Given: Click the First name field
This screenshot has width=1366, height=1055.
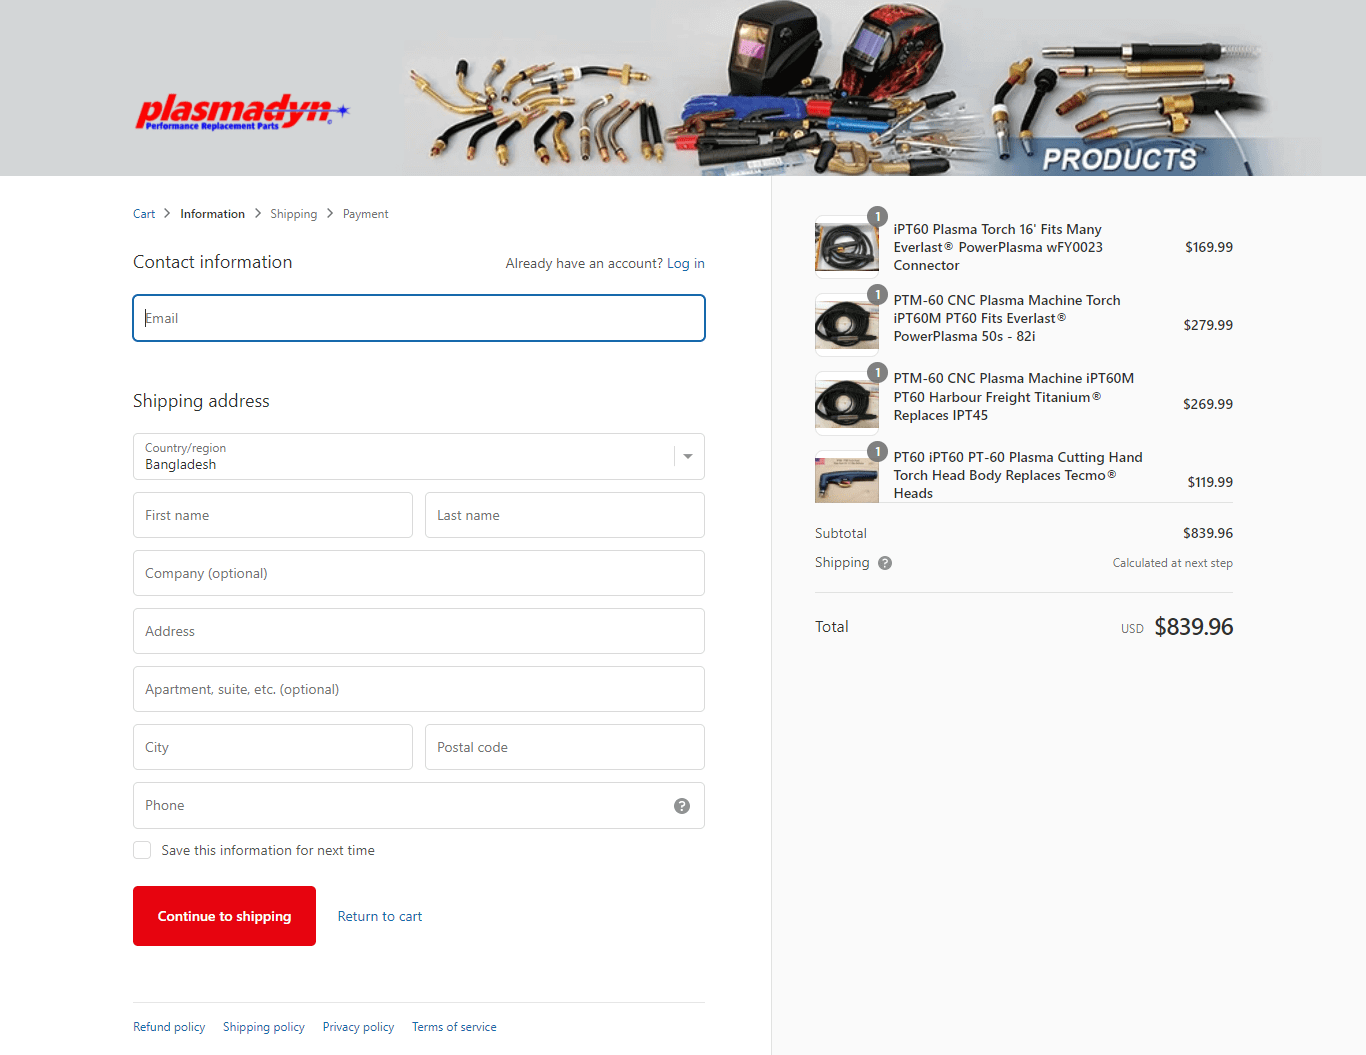Looking at the screenshot, I should tap(273, 515).
